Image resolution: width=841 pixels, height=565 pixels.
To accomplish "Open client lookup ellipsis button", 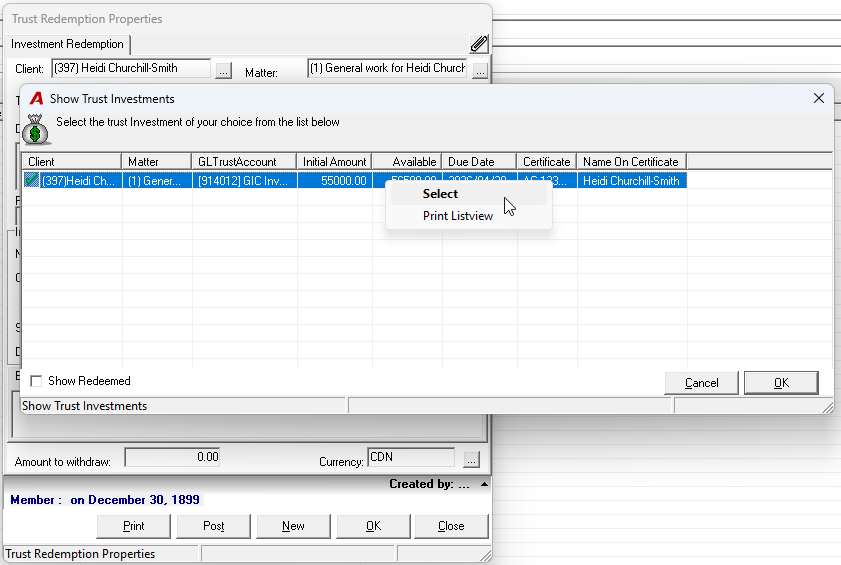I will (224, 70).
